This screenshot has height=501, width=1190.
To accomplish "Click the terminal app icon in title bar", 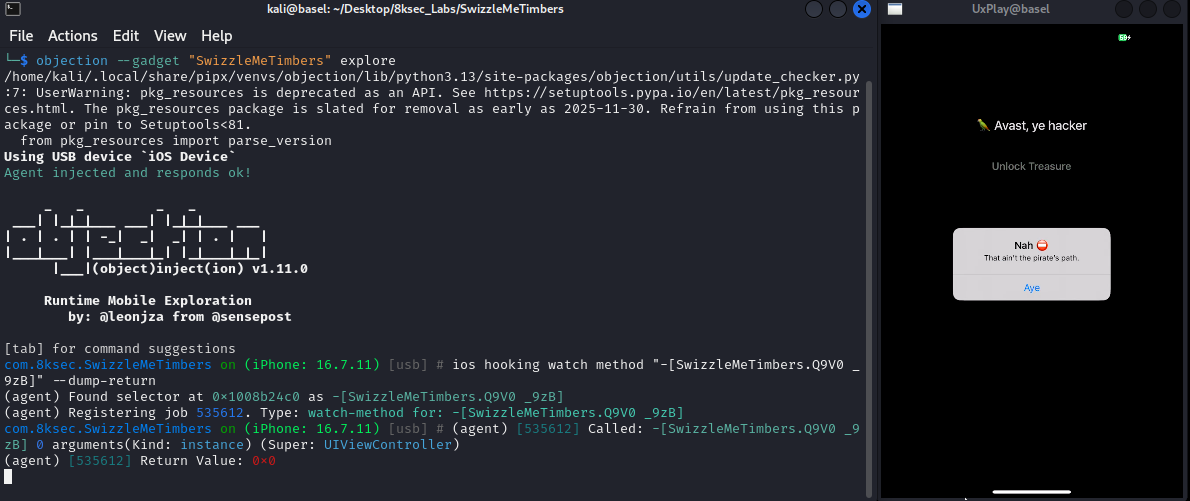I will pyautogui.click(x=12, y=9).
